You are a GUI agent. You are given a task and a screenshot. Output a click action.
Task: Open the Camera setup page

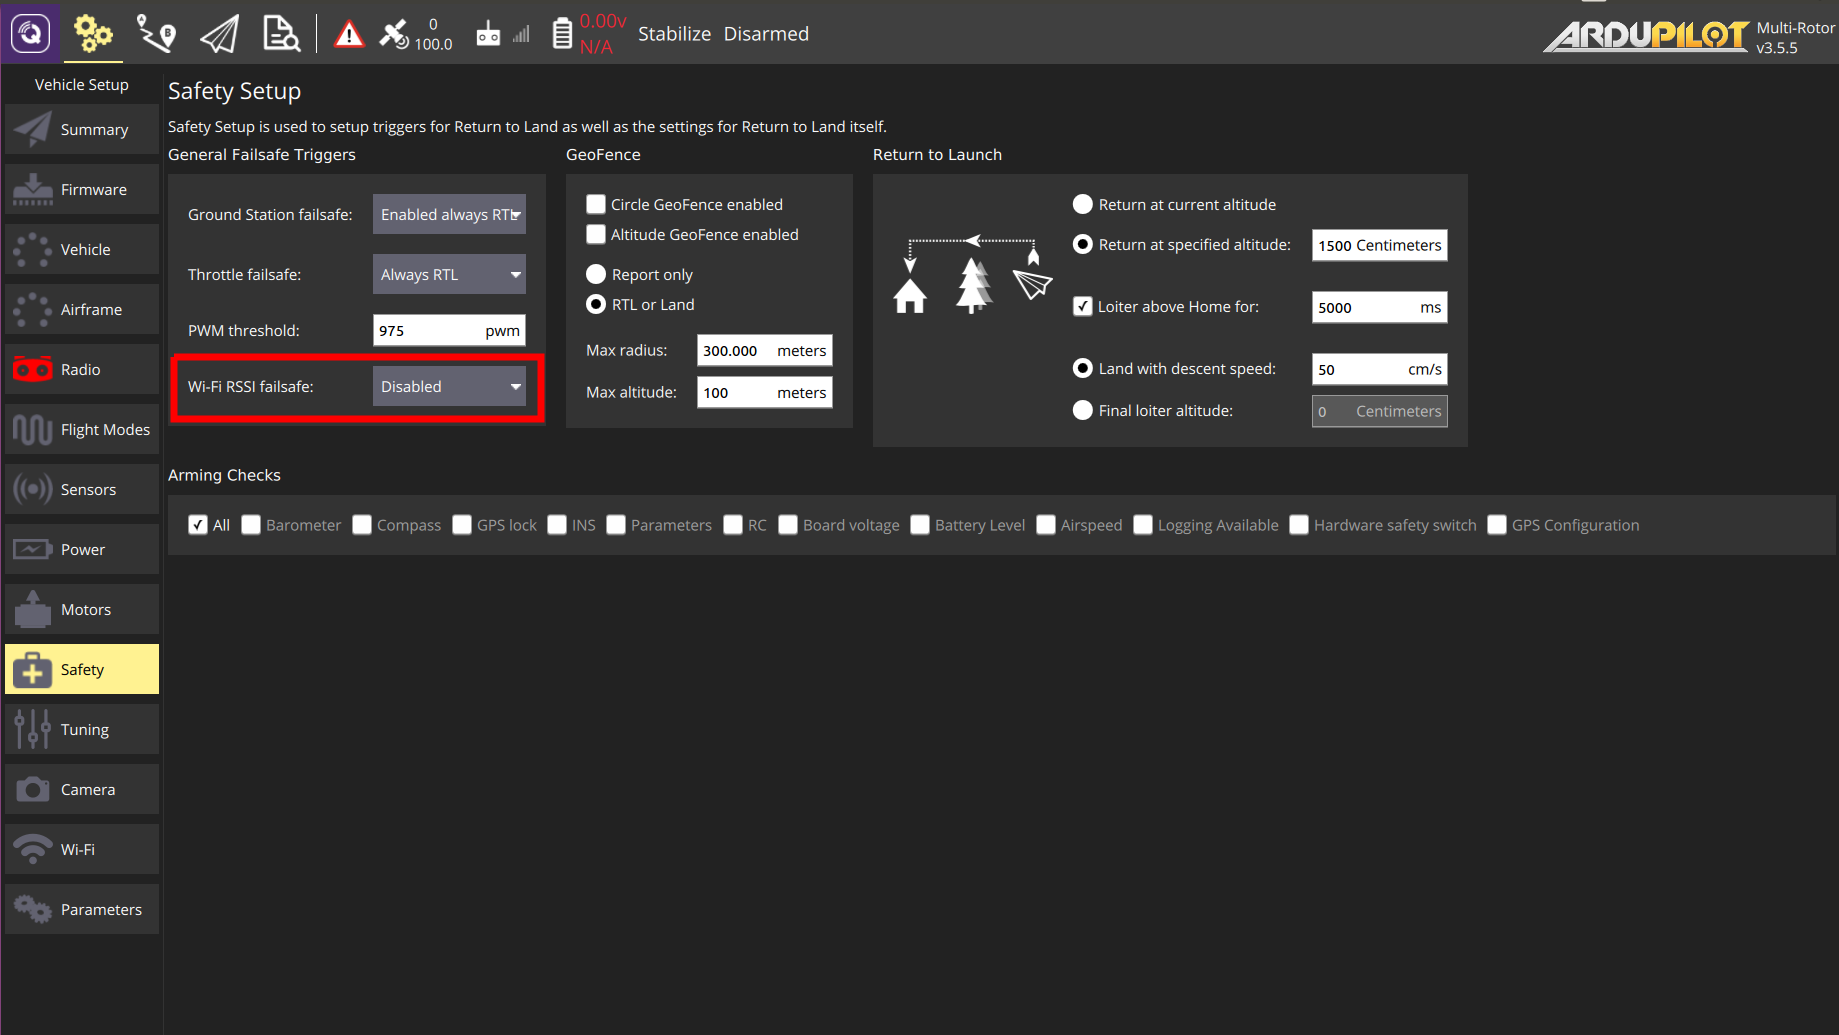click(x=82, y=789)
